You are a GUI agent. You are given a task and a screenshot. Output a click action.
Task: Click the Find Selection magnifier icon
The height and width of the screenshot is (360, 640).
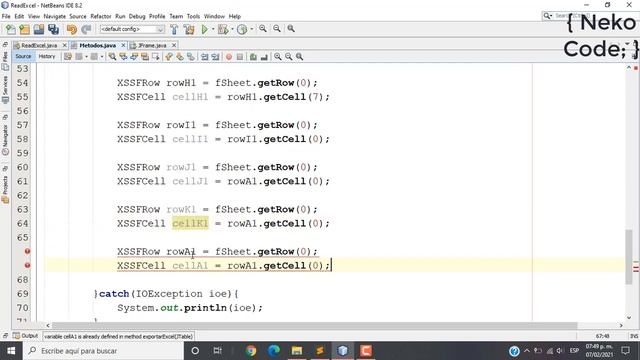(x=112, y=57)
